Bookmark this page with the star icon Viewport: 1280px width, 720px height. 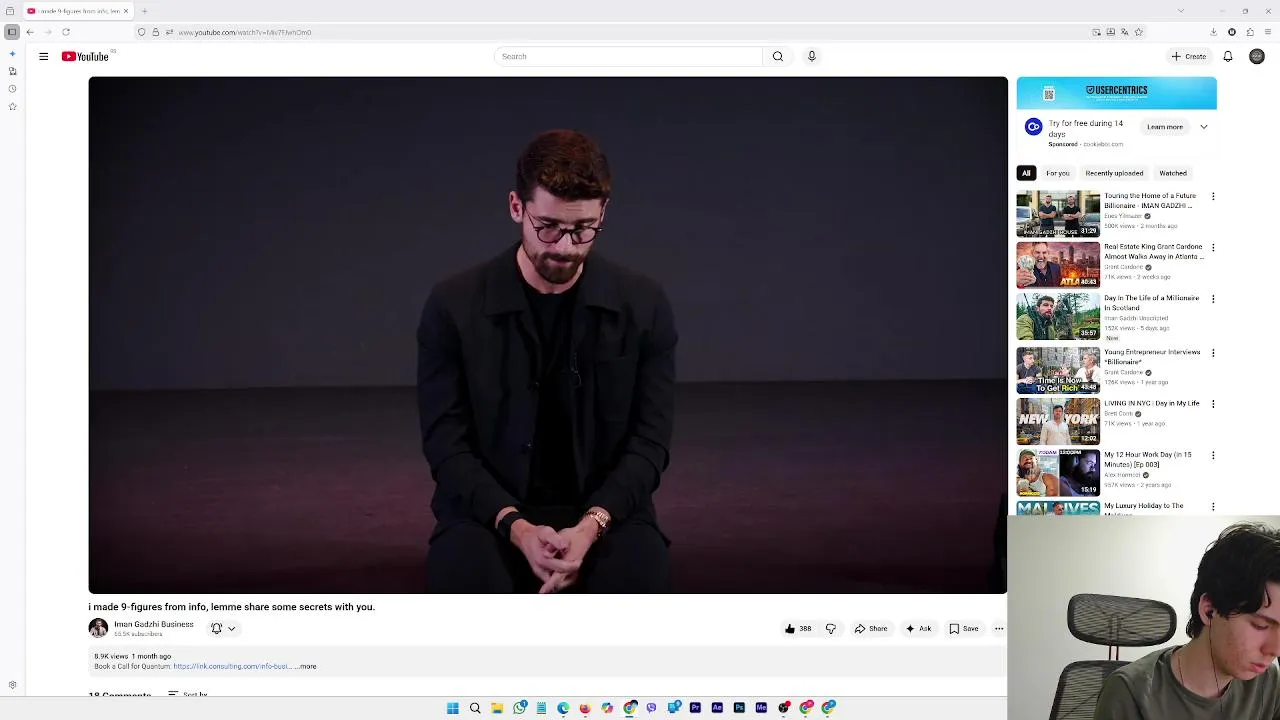pos(1138,32)
